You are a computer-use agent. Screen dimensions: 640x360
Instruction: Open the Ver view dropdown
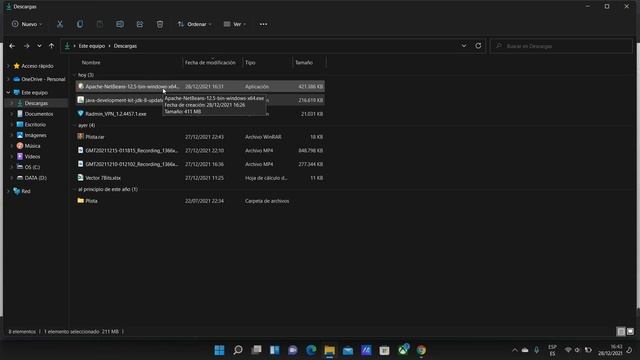235,24
